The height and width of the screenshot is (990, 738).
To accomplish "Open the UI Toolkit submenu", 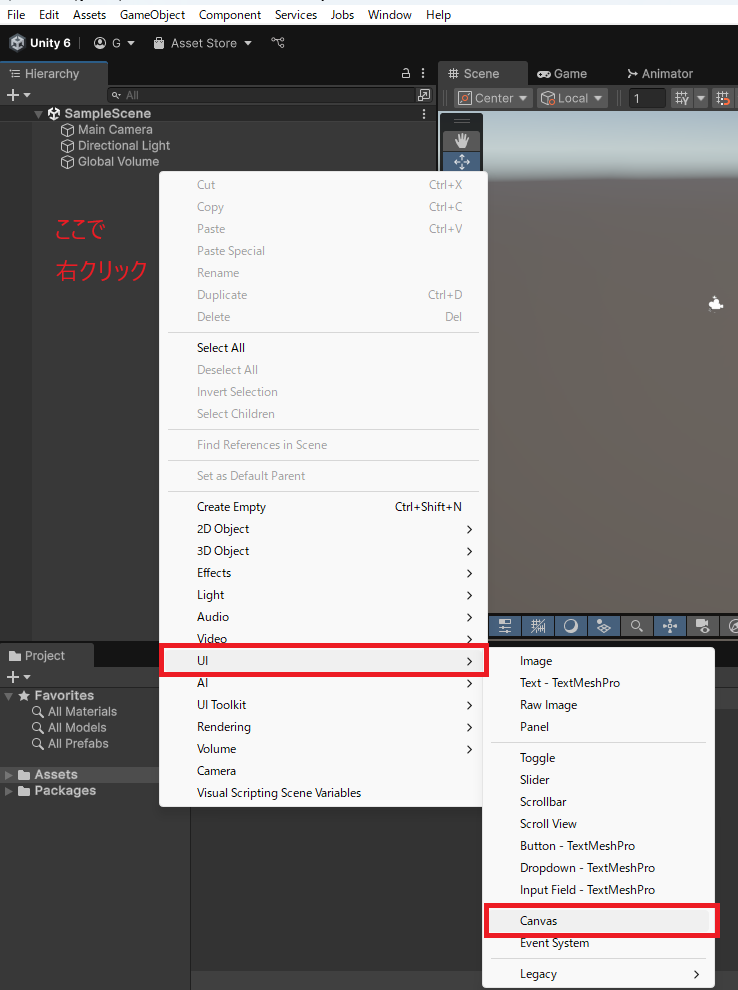I will (x=323, y=705).
